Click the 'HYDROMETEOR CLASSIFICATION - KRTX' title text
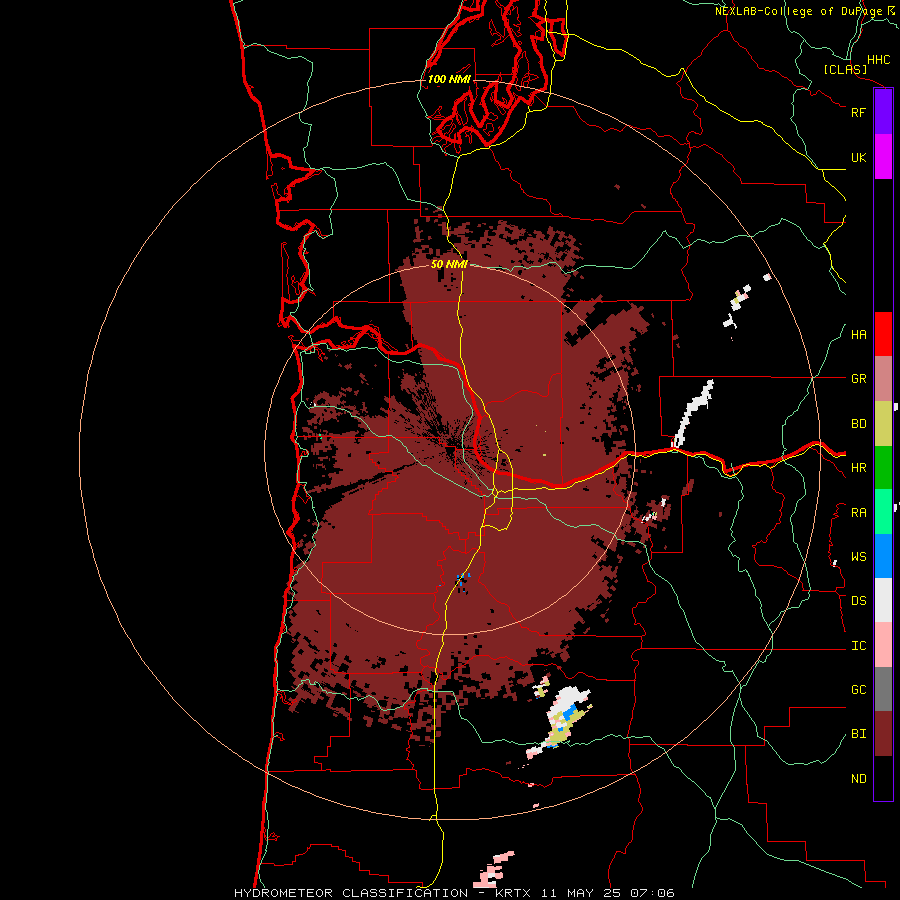 [x=381, y=893]
